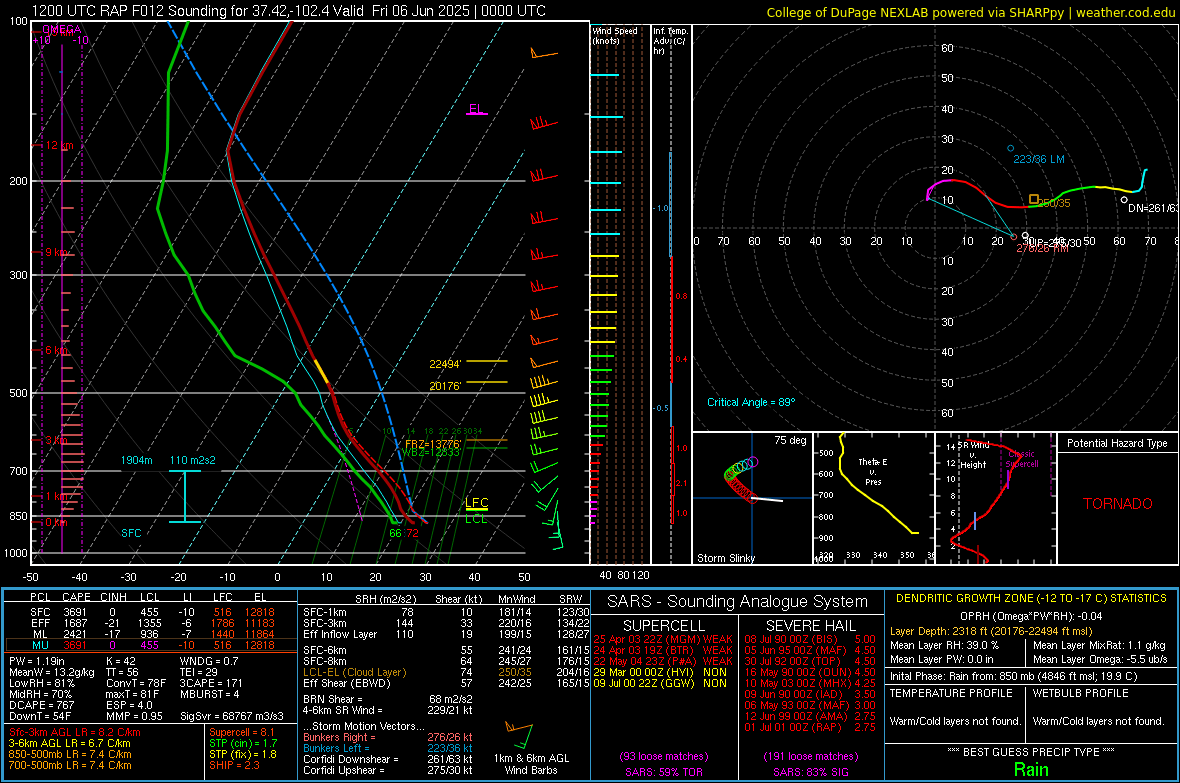Image resolution: width=1180 pixels, height=783 pixels.
Task: Click the SFC parcel row label
Action: (40, 612)
